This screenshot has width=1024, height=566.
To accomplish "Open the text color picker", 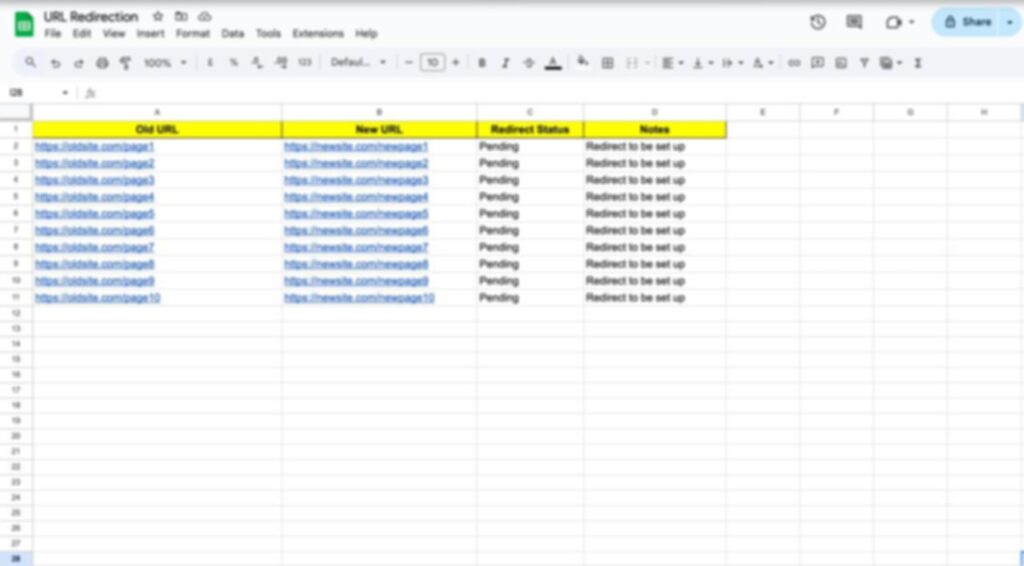I will coord(553,63).
